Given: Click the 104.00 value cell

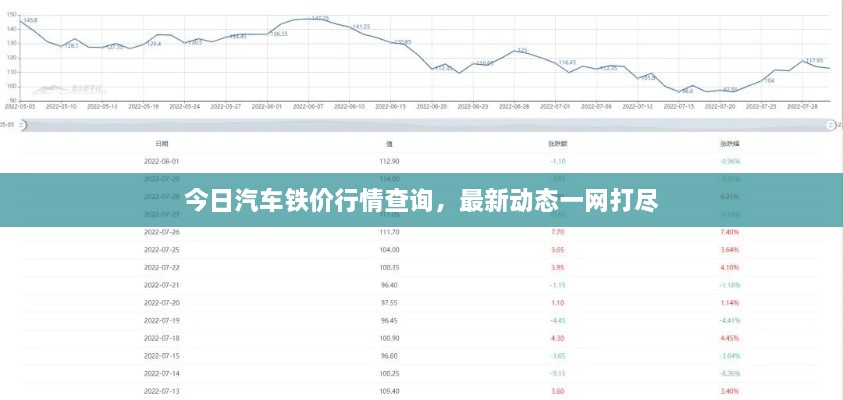Looking at the screenshot, I should point(389,249).
